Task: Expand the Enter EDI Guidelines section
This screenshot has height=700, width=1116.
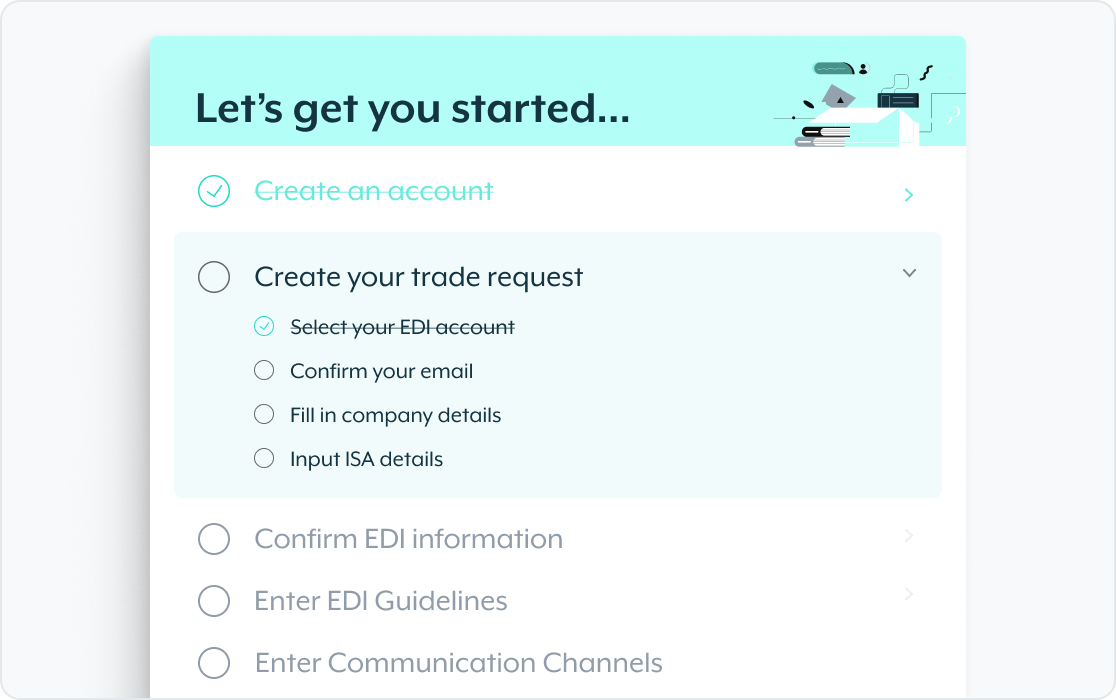Action: 909,594
